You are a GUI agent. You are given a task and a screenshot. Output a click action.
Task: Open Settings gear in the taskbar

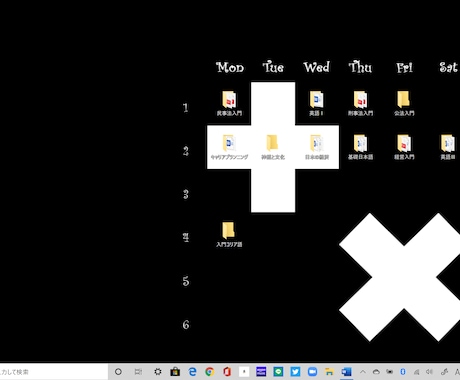coord(158,372)
